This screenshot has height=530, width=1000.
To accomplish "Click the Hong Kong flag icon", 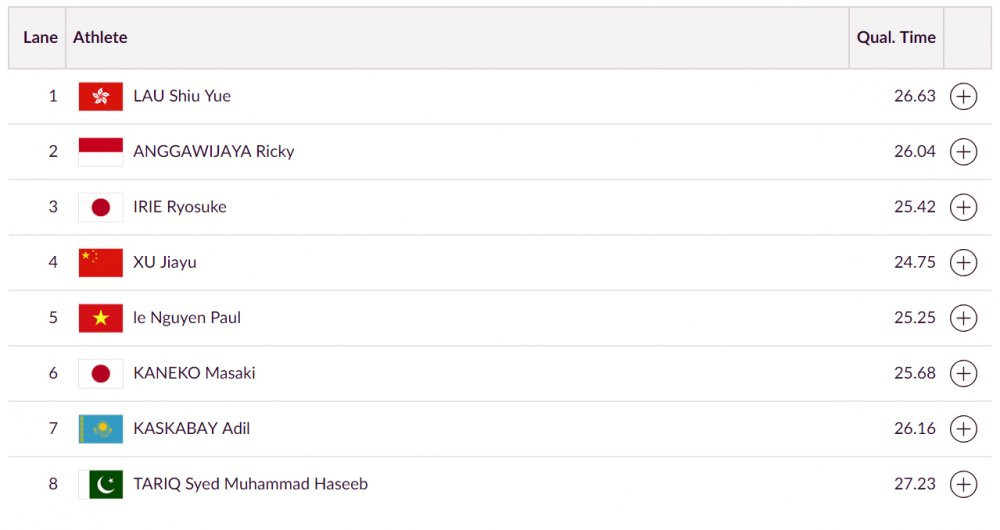I will tap(101, 96).
